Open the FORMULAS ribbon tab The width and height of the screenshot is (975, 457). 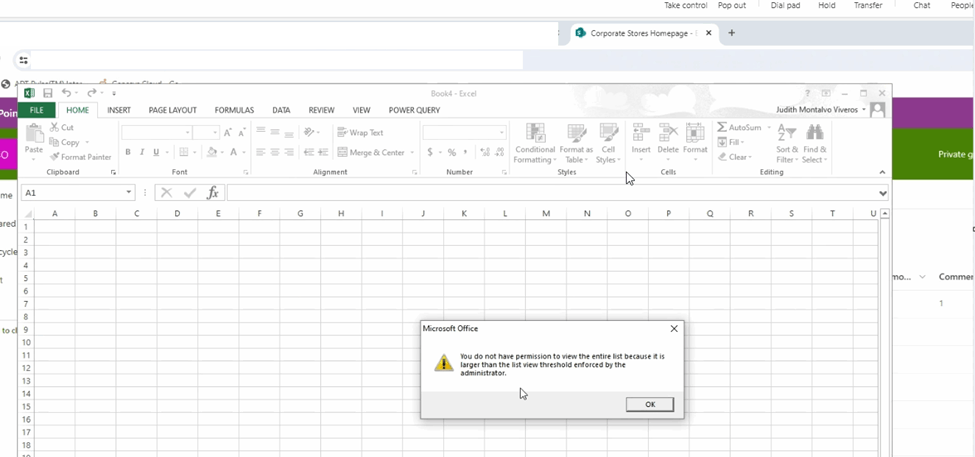pos(234,110)
